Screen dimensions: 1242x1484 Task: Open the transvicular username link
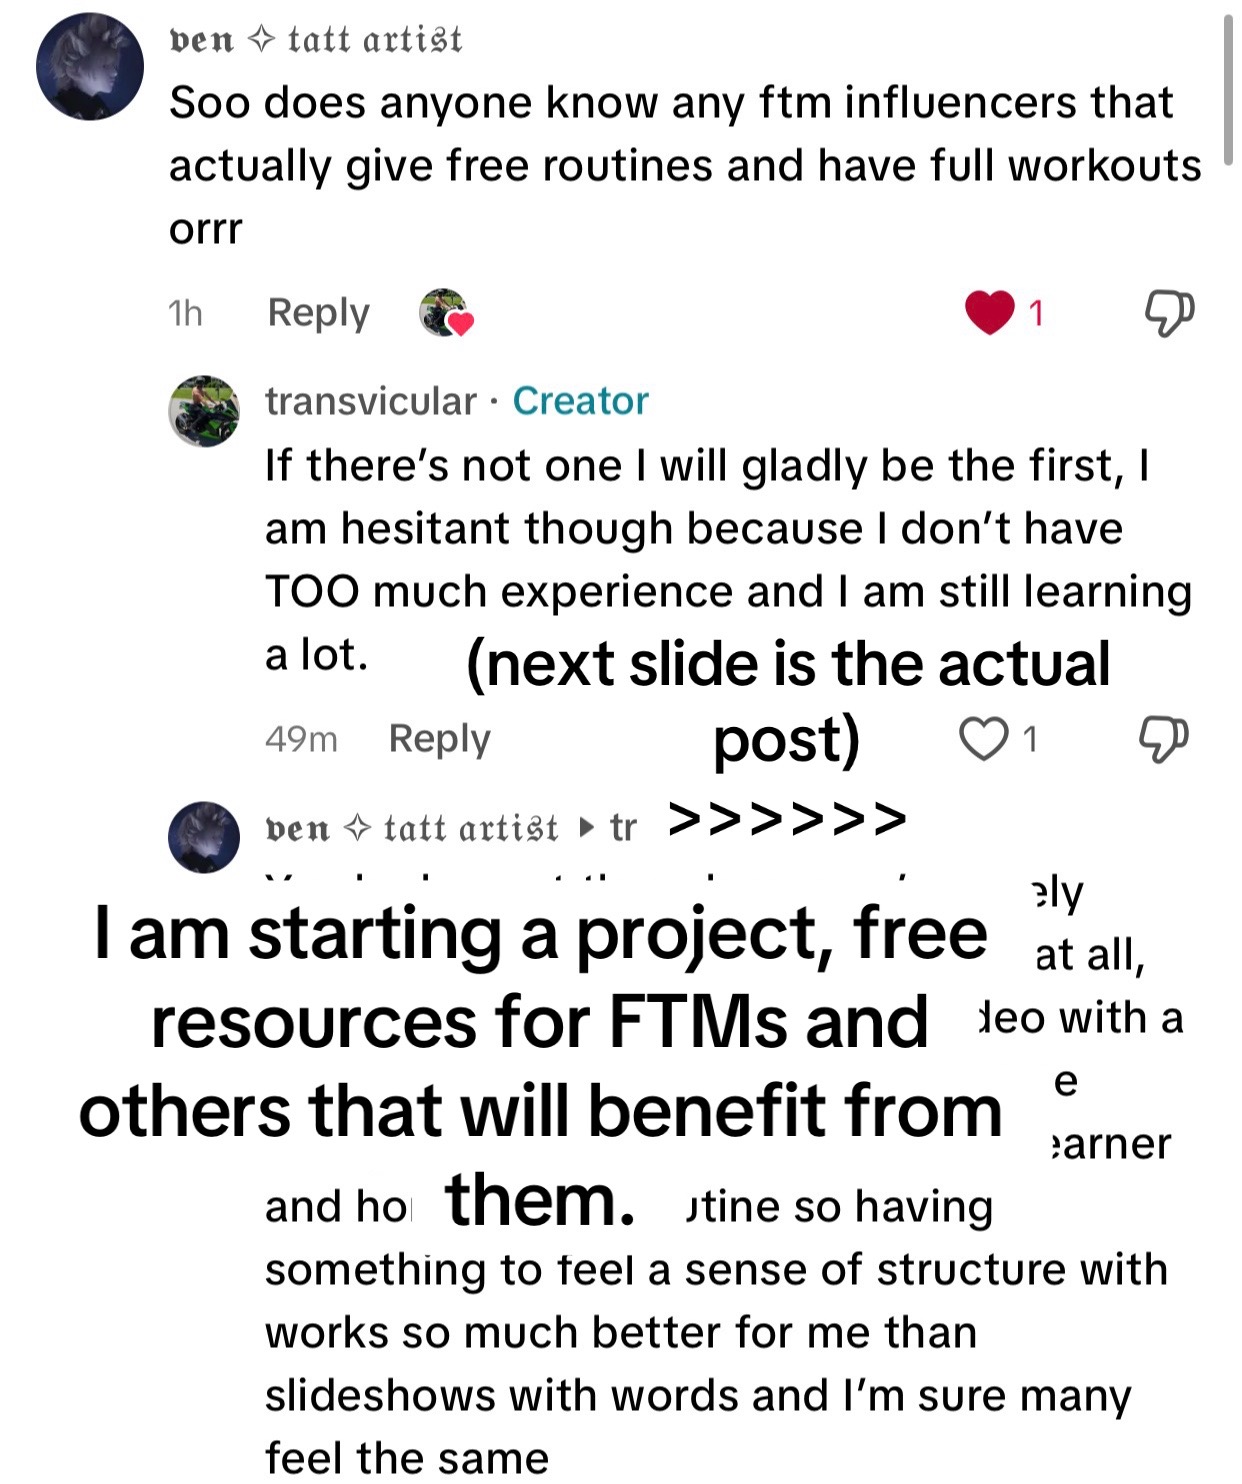point(371,401)
